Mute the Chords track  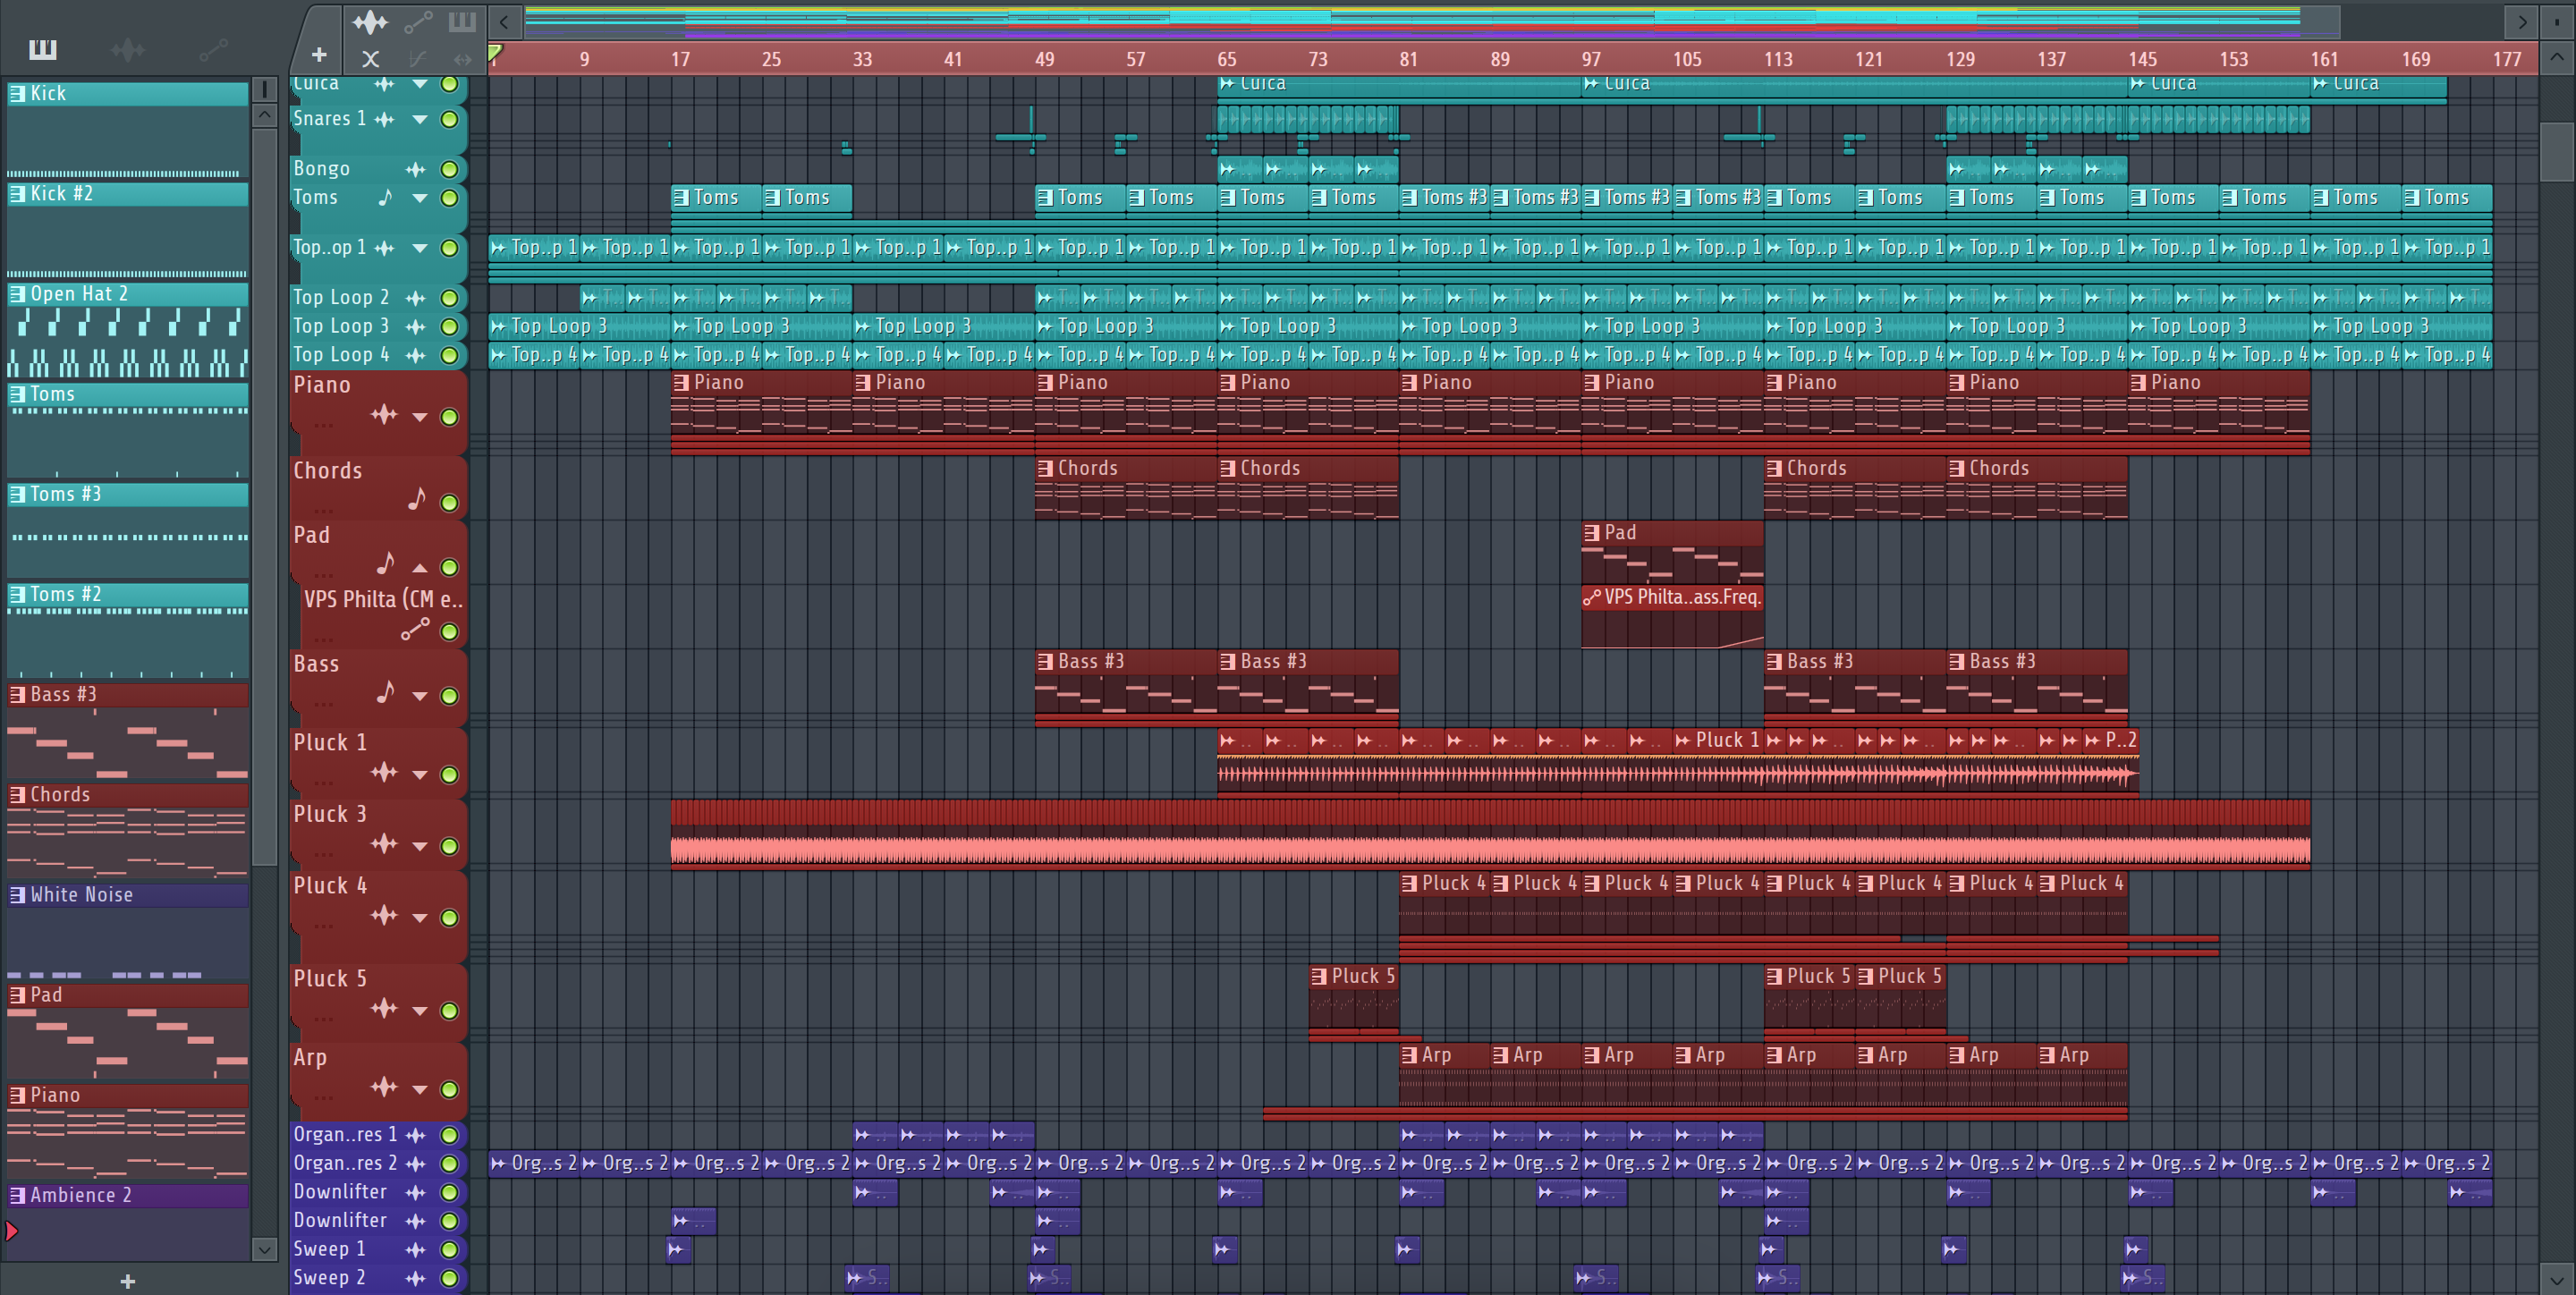click(x=450, y=502)
